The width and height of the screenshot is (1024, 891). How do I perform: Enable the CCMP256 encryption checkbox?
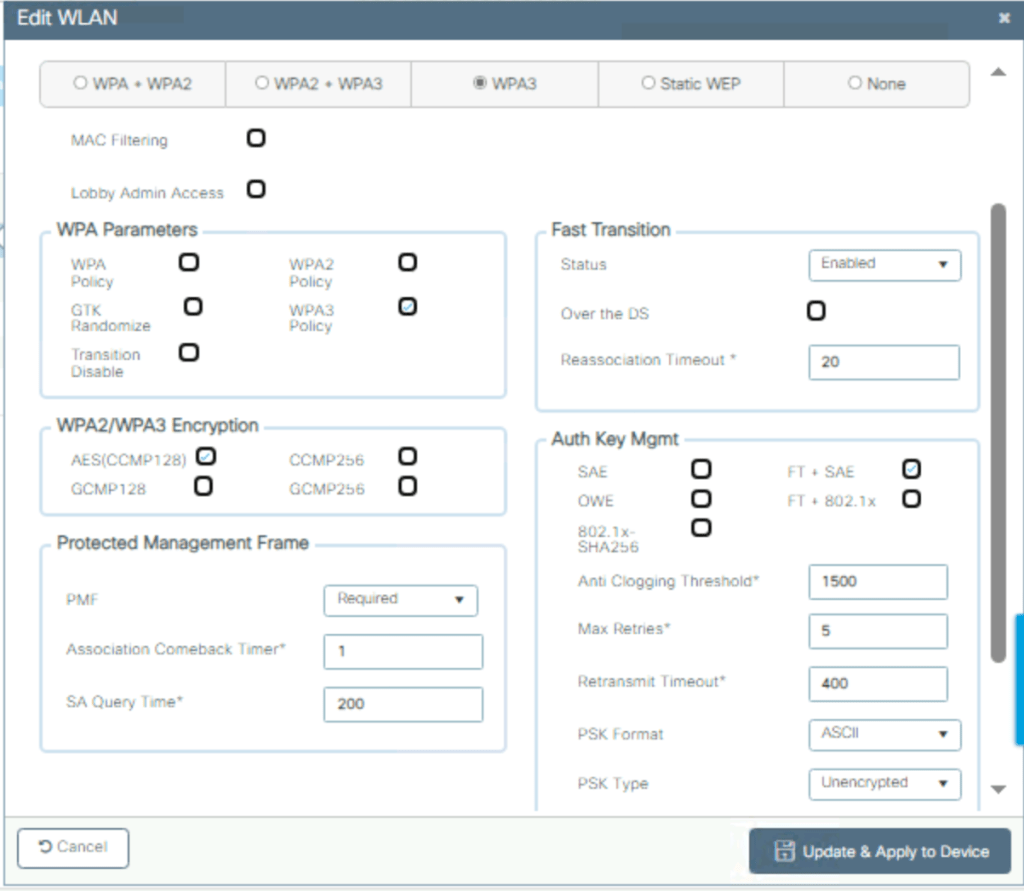(x=407, y=457)
